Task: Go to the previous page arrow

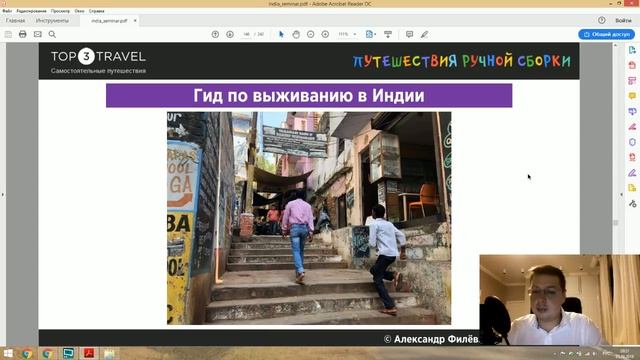Action: tap(216, 34)
